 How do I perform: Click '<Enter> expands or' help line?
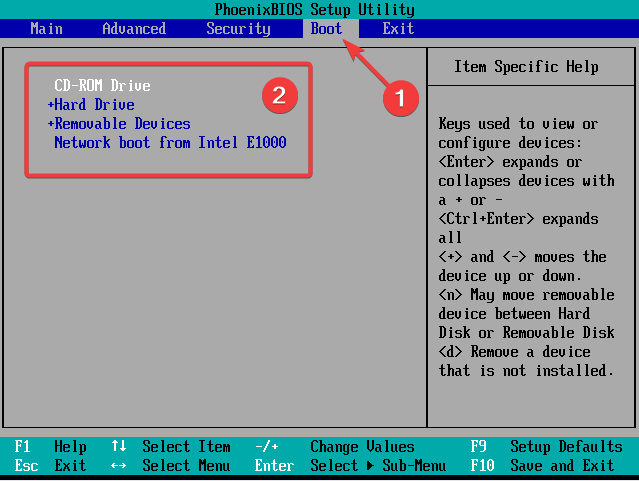pyautogui.click(x=510, y=162)
